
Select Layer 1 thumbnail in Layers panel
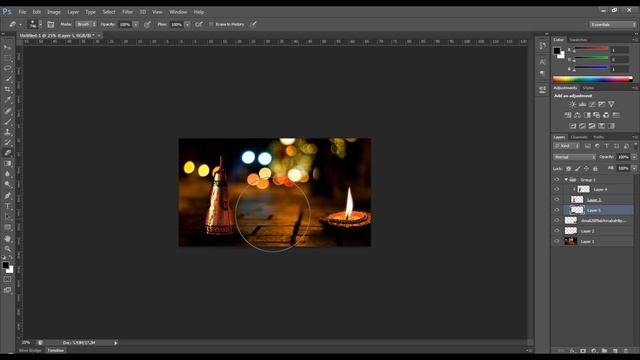(x=571, y=241)
